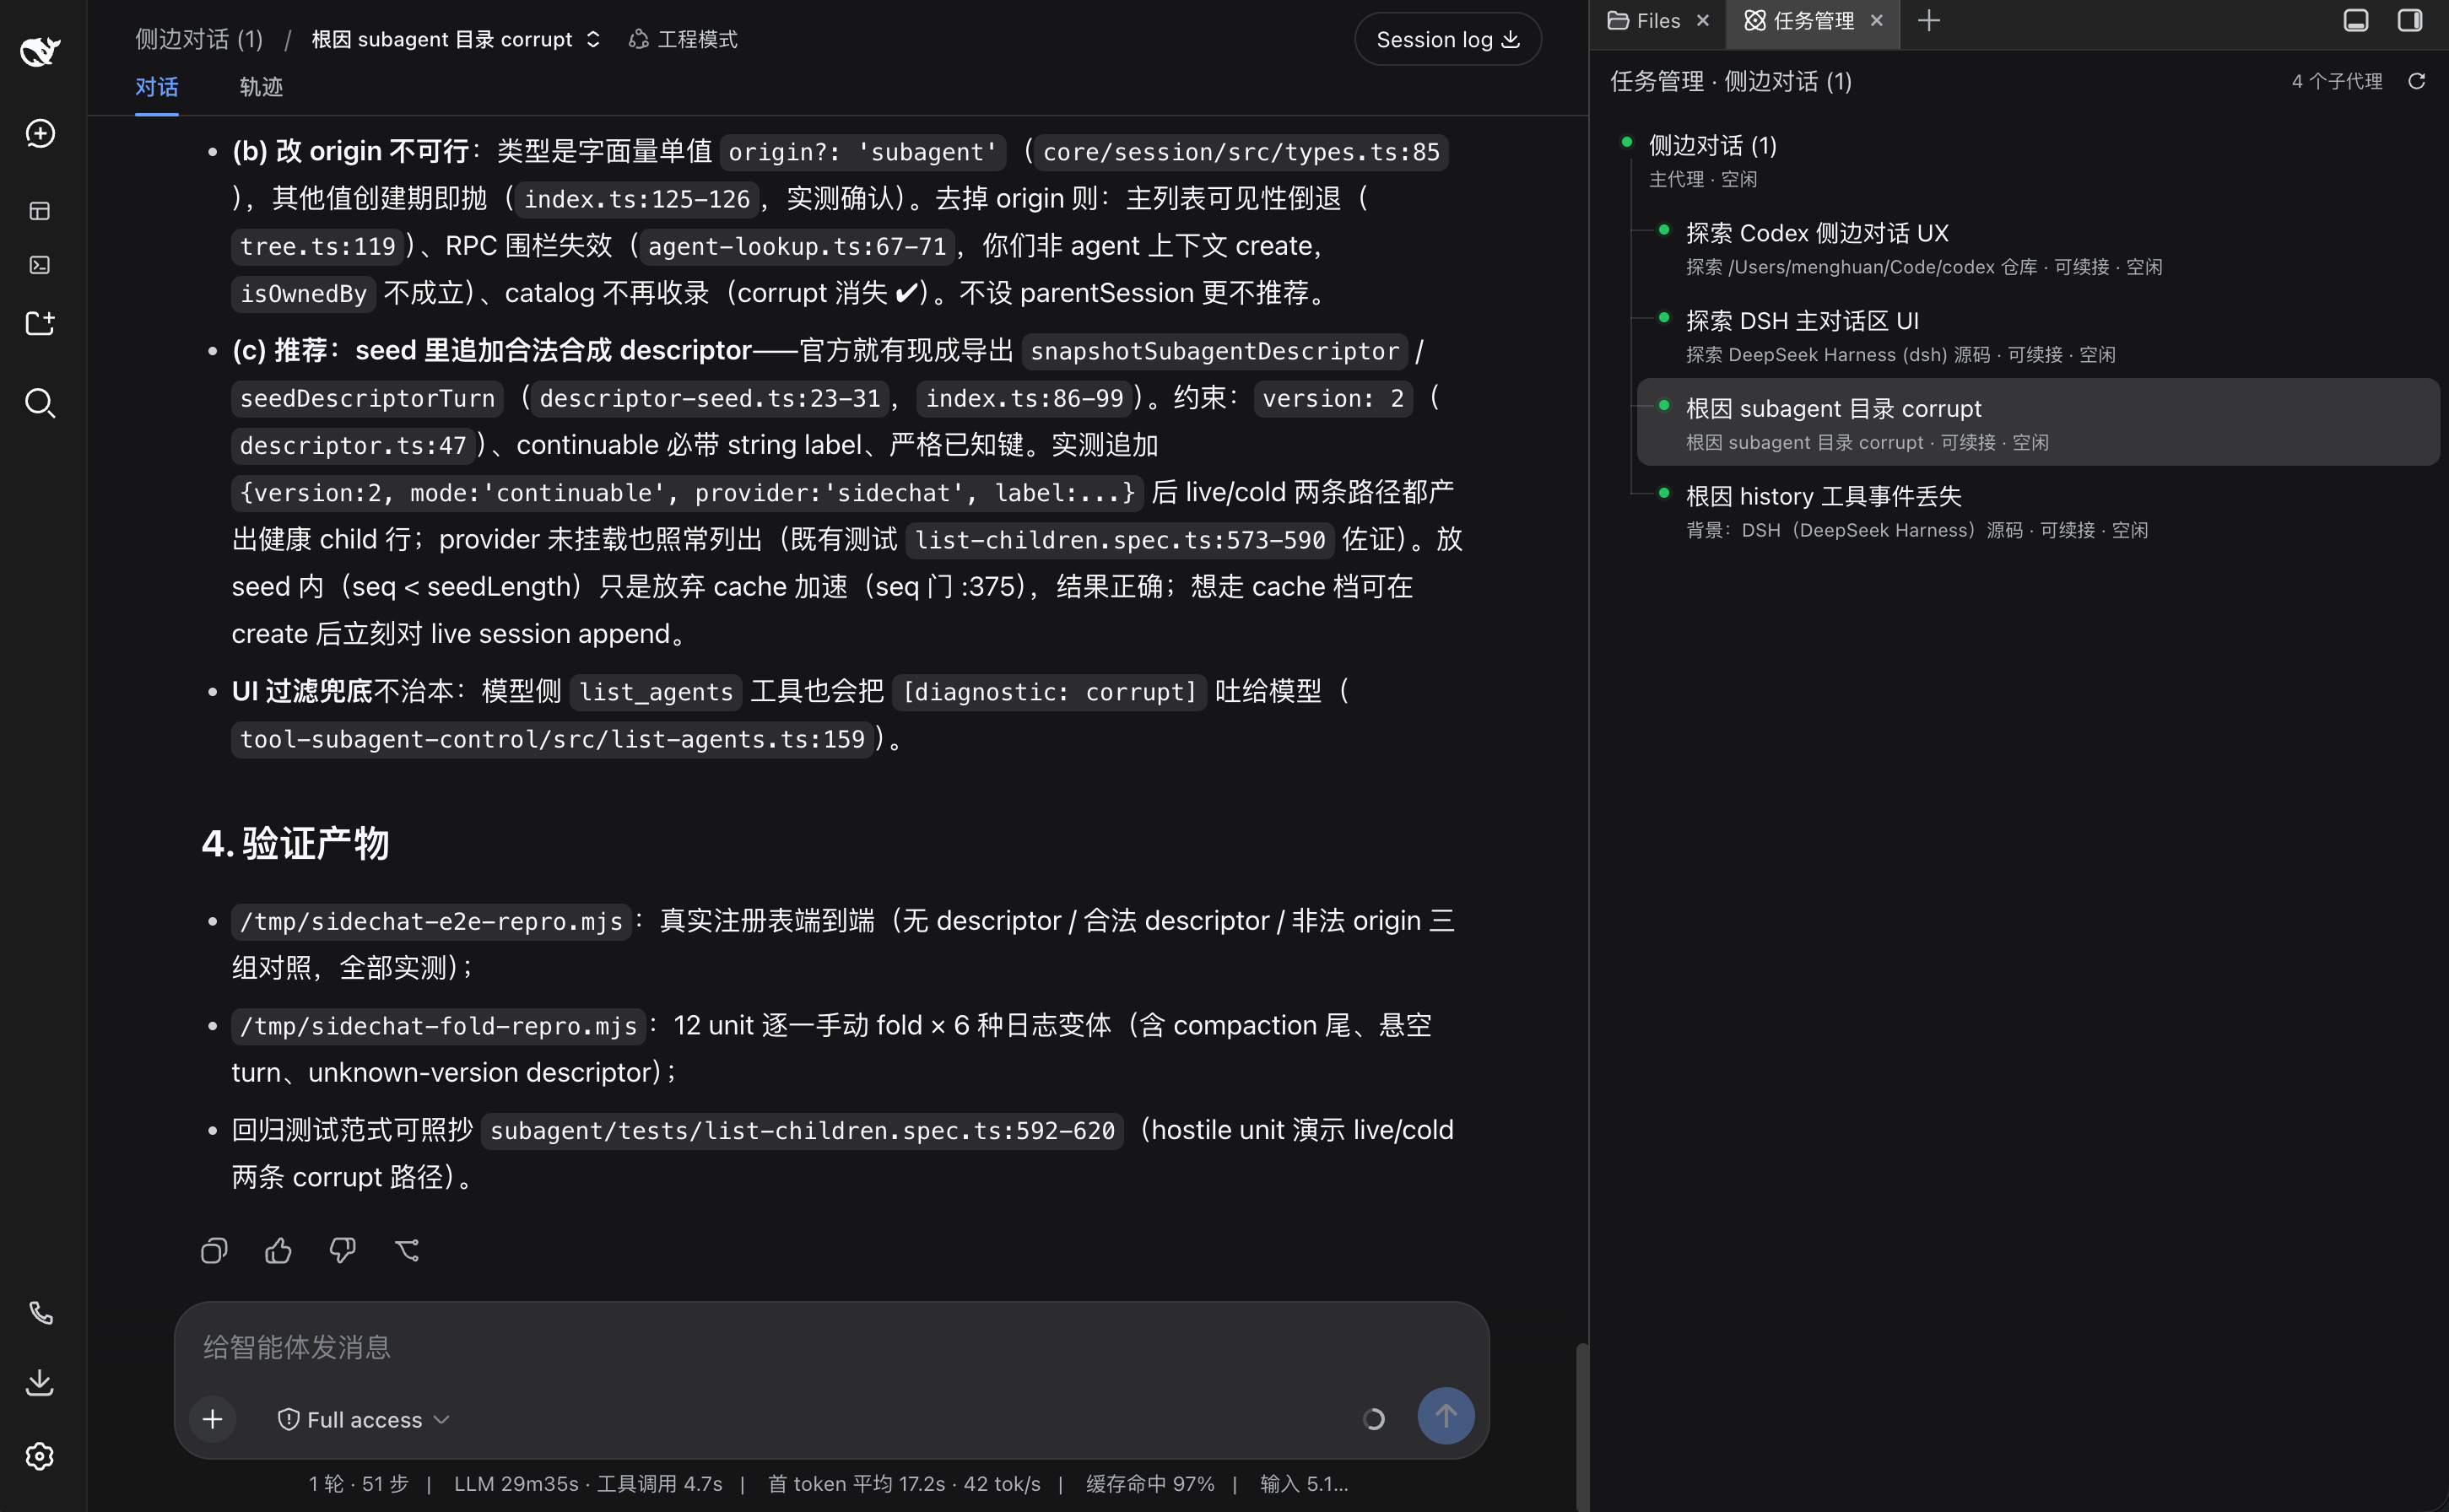
Task: Click the 1 轮 · 51 步 status entry
Action: tap(359, 1484)
